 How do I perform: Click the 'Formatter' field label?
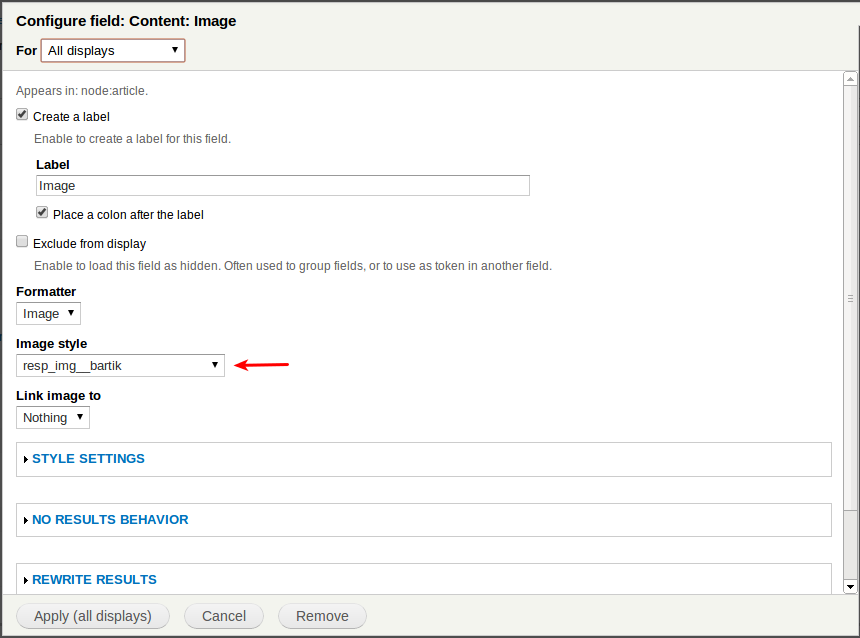[x=46, y=291]
